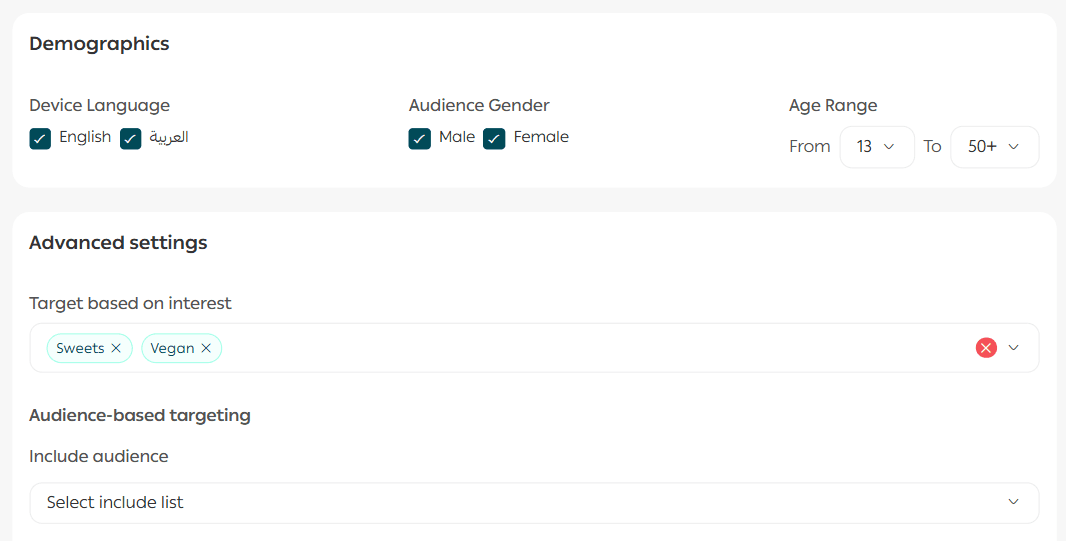The width and height of the screenshot is (1066, 541).
Task: Click chevron on Select include list
Action: coord(1013,502)
